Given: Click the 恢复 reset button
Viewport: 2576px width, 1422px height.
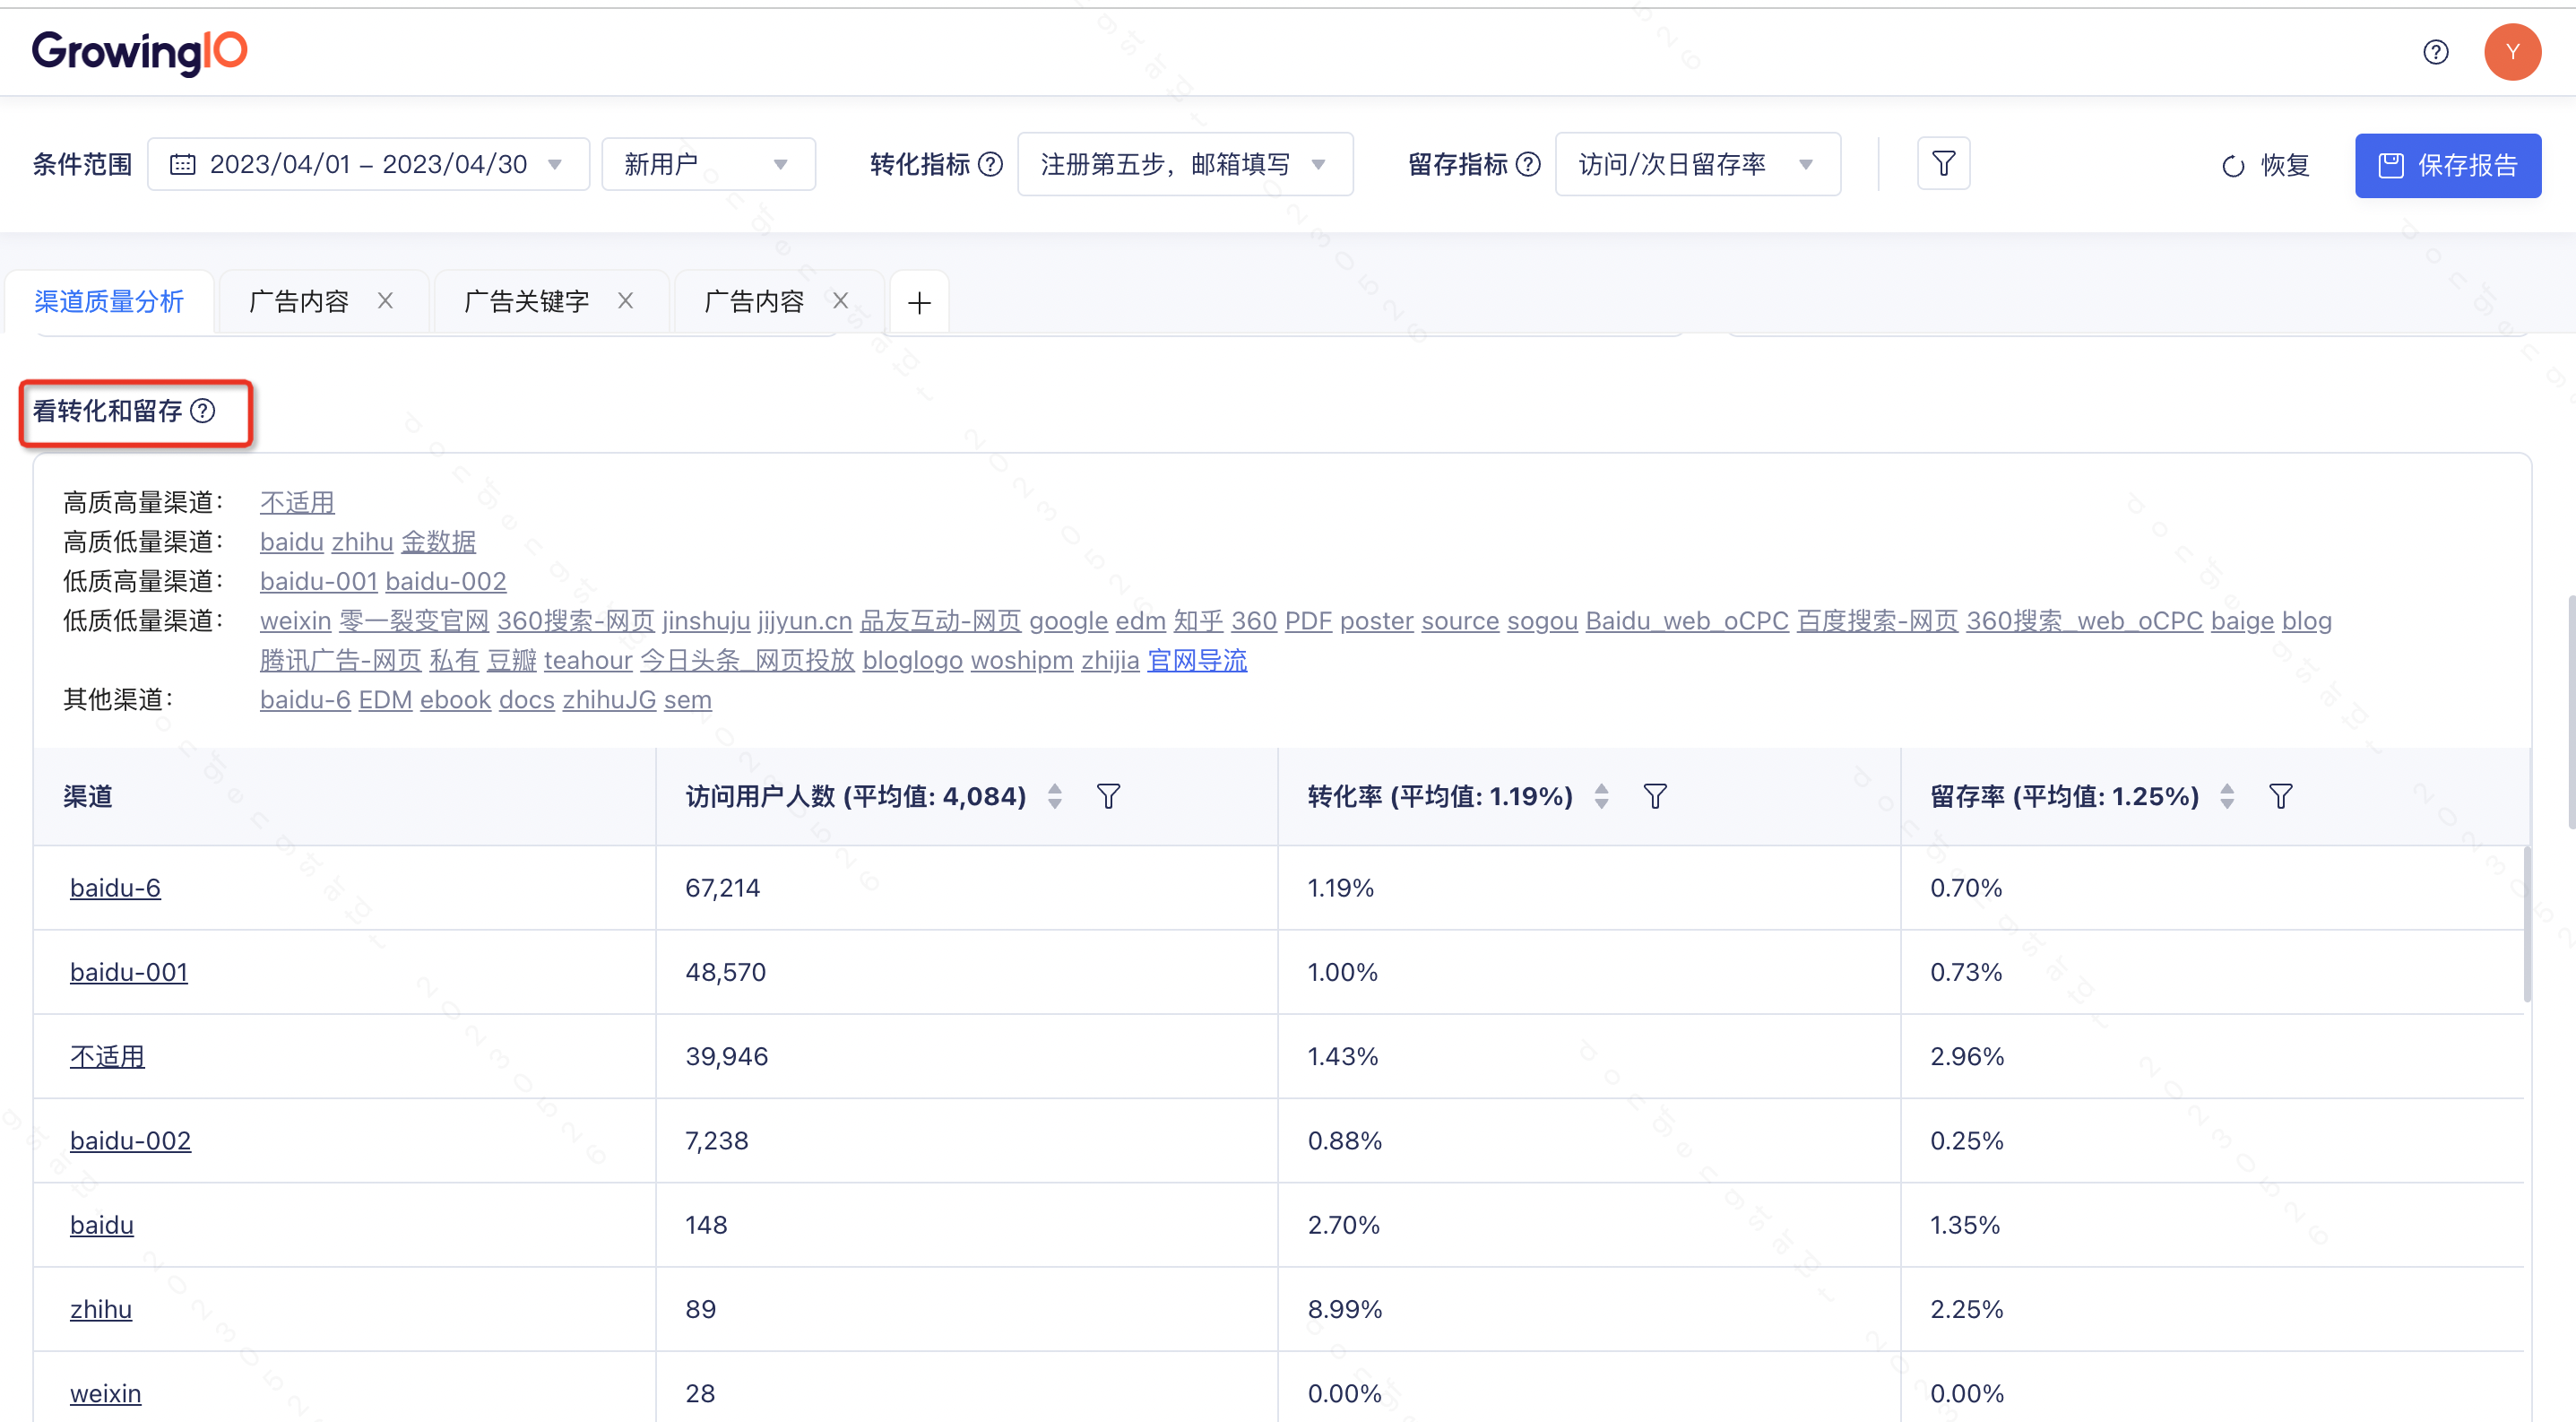Looking at the screenshot, I should (x=2265, y=165).
